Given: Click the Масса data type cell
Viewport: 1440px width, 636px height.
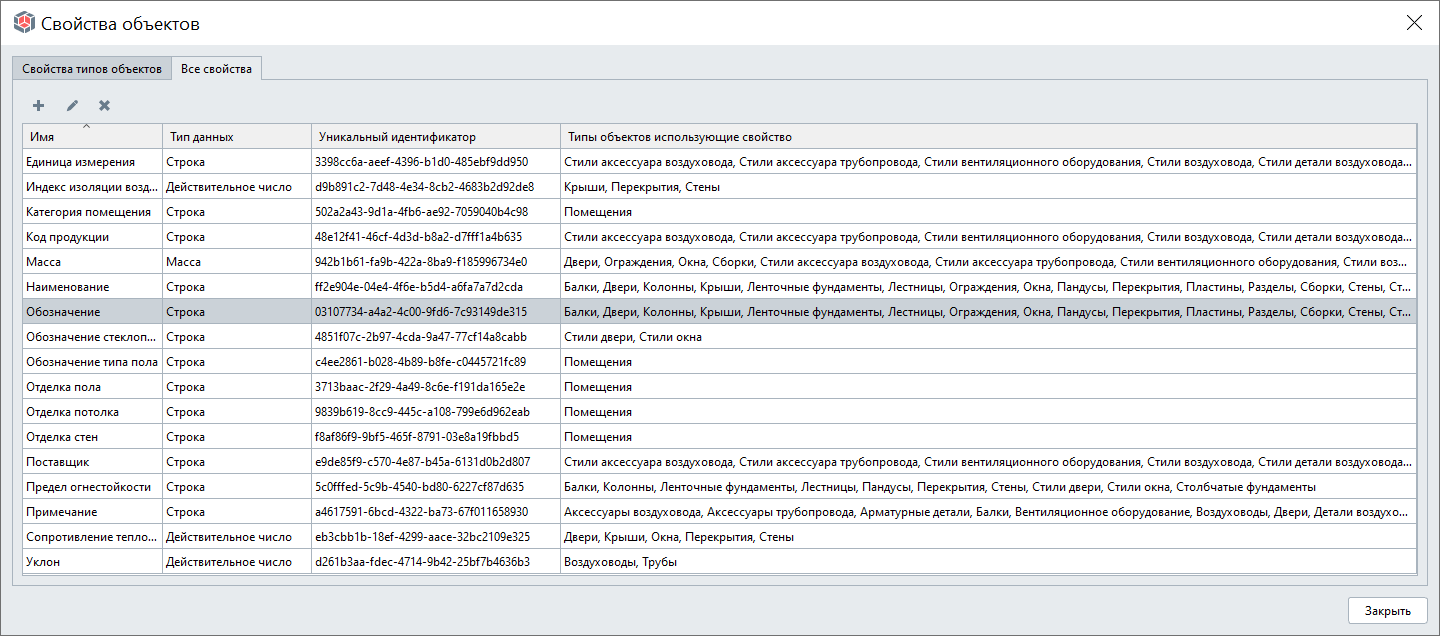Looking at the screenshot, I should [237, 261].
